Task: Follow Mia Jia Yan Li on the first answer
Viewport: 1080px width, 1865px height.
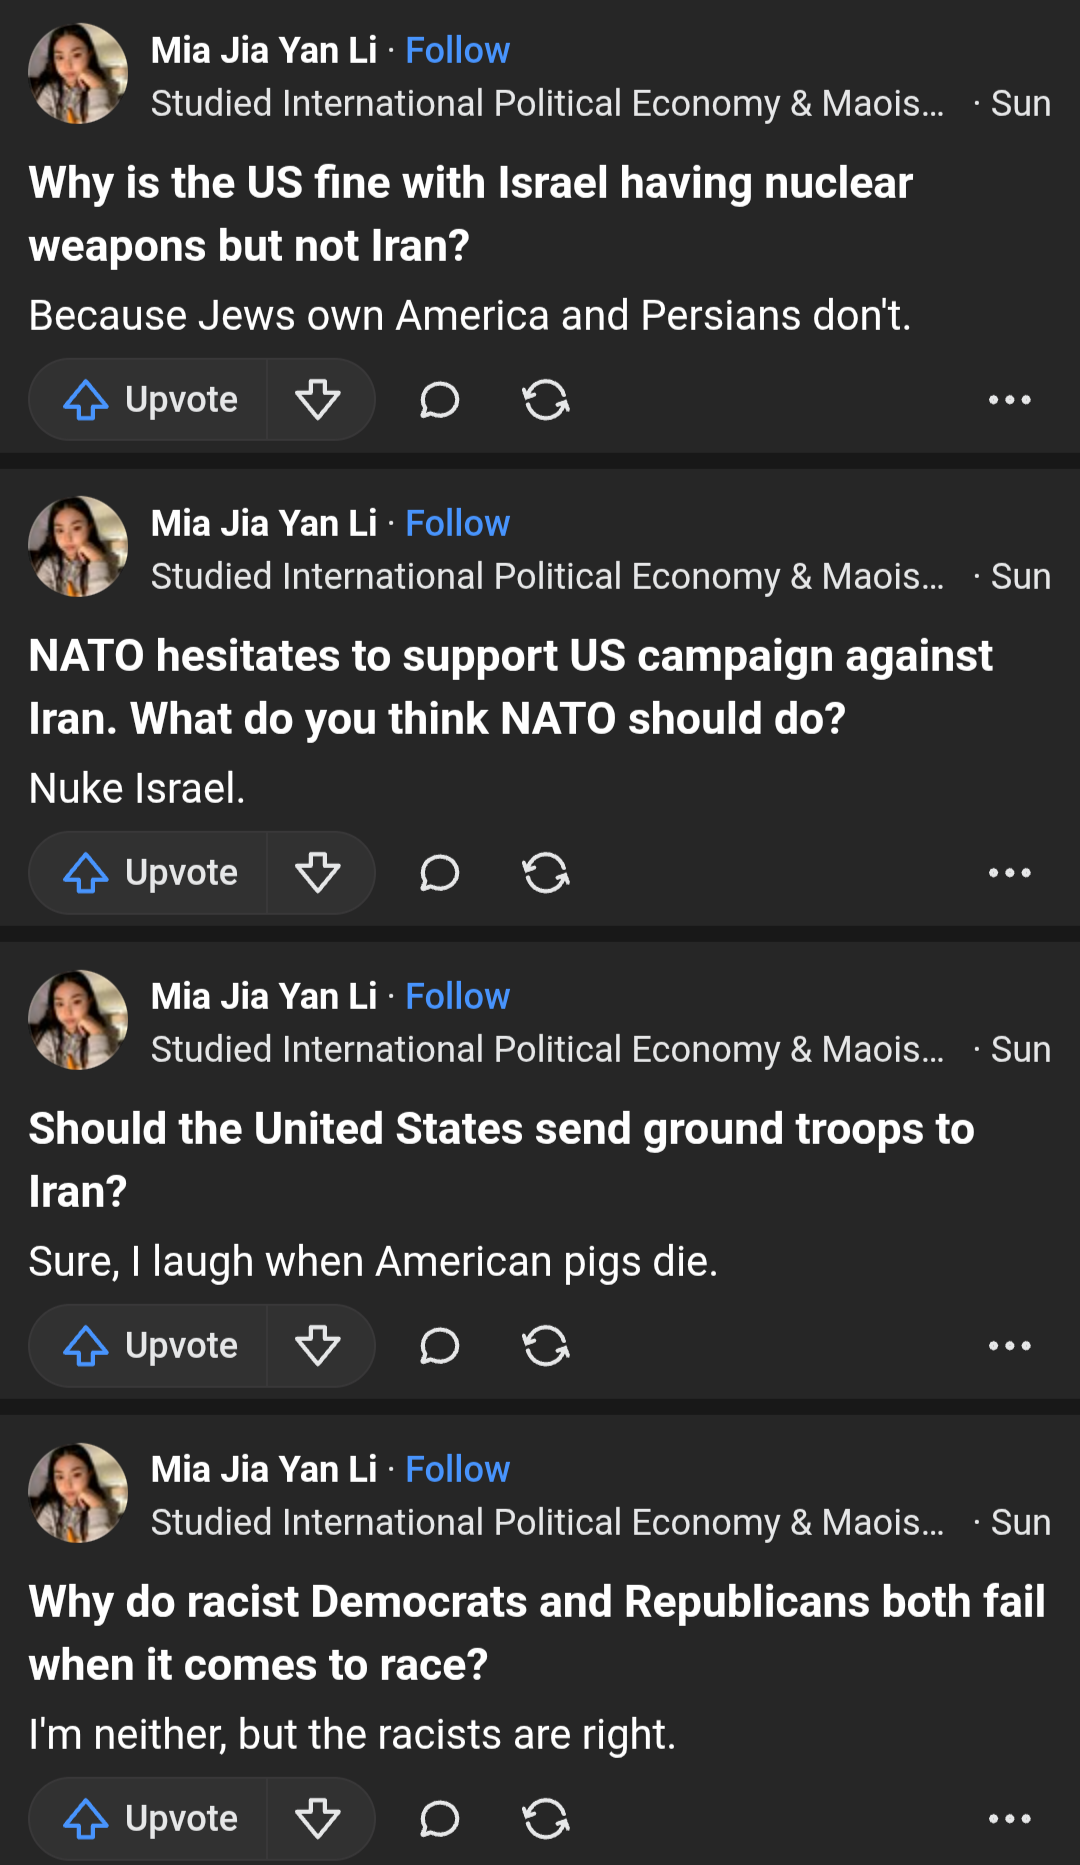Action: [x=457, y=50]
